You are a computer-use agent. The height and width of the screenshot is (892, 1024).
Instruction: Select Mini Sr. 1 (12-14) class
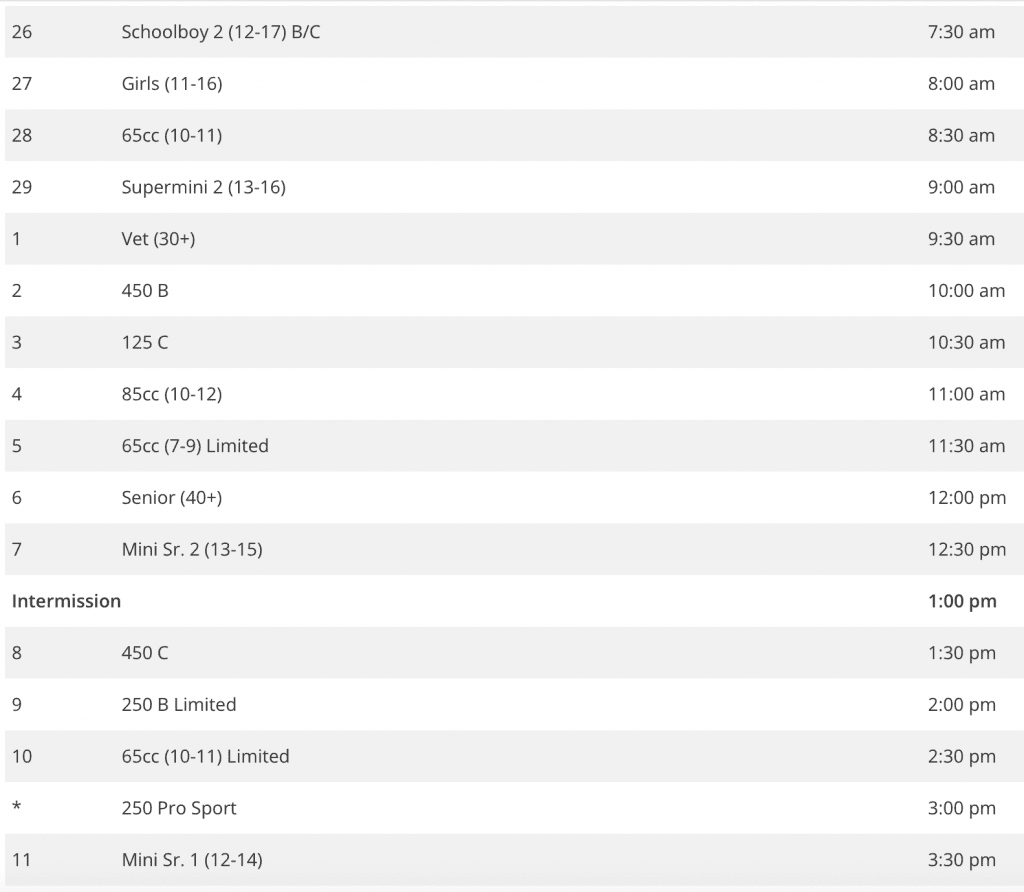[x=192, y=860]
